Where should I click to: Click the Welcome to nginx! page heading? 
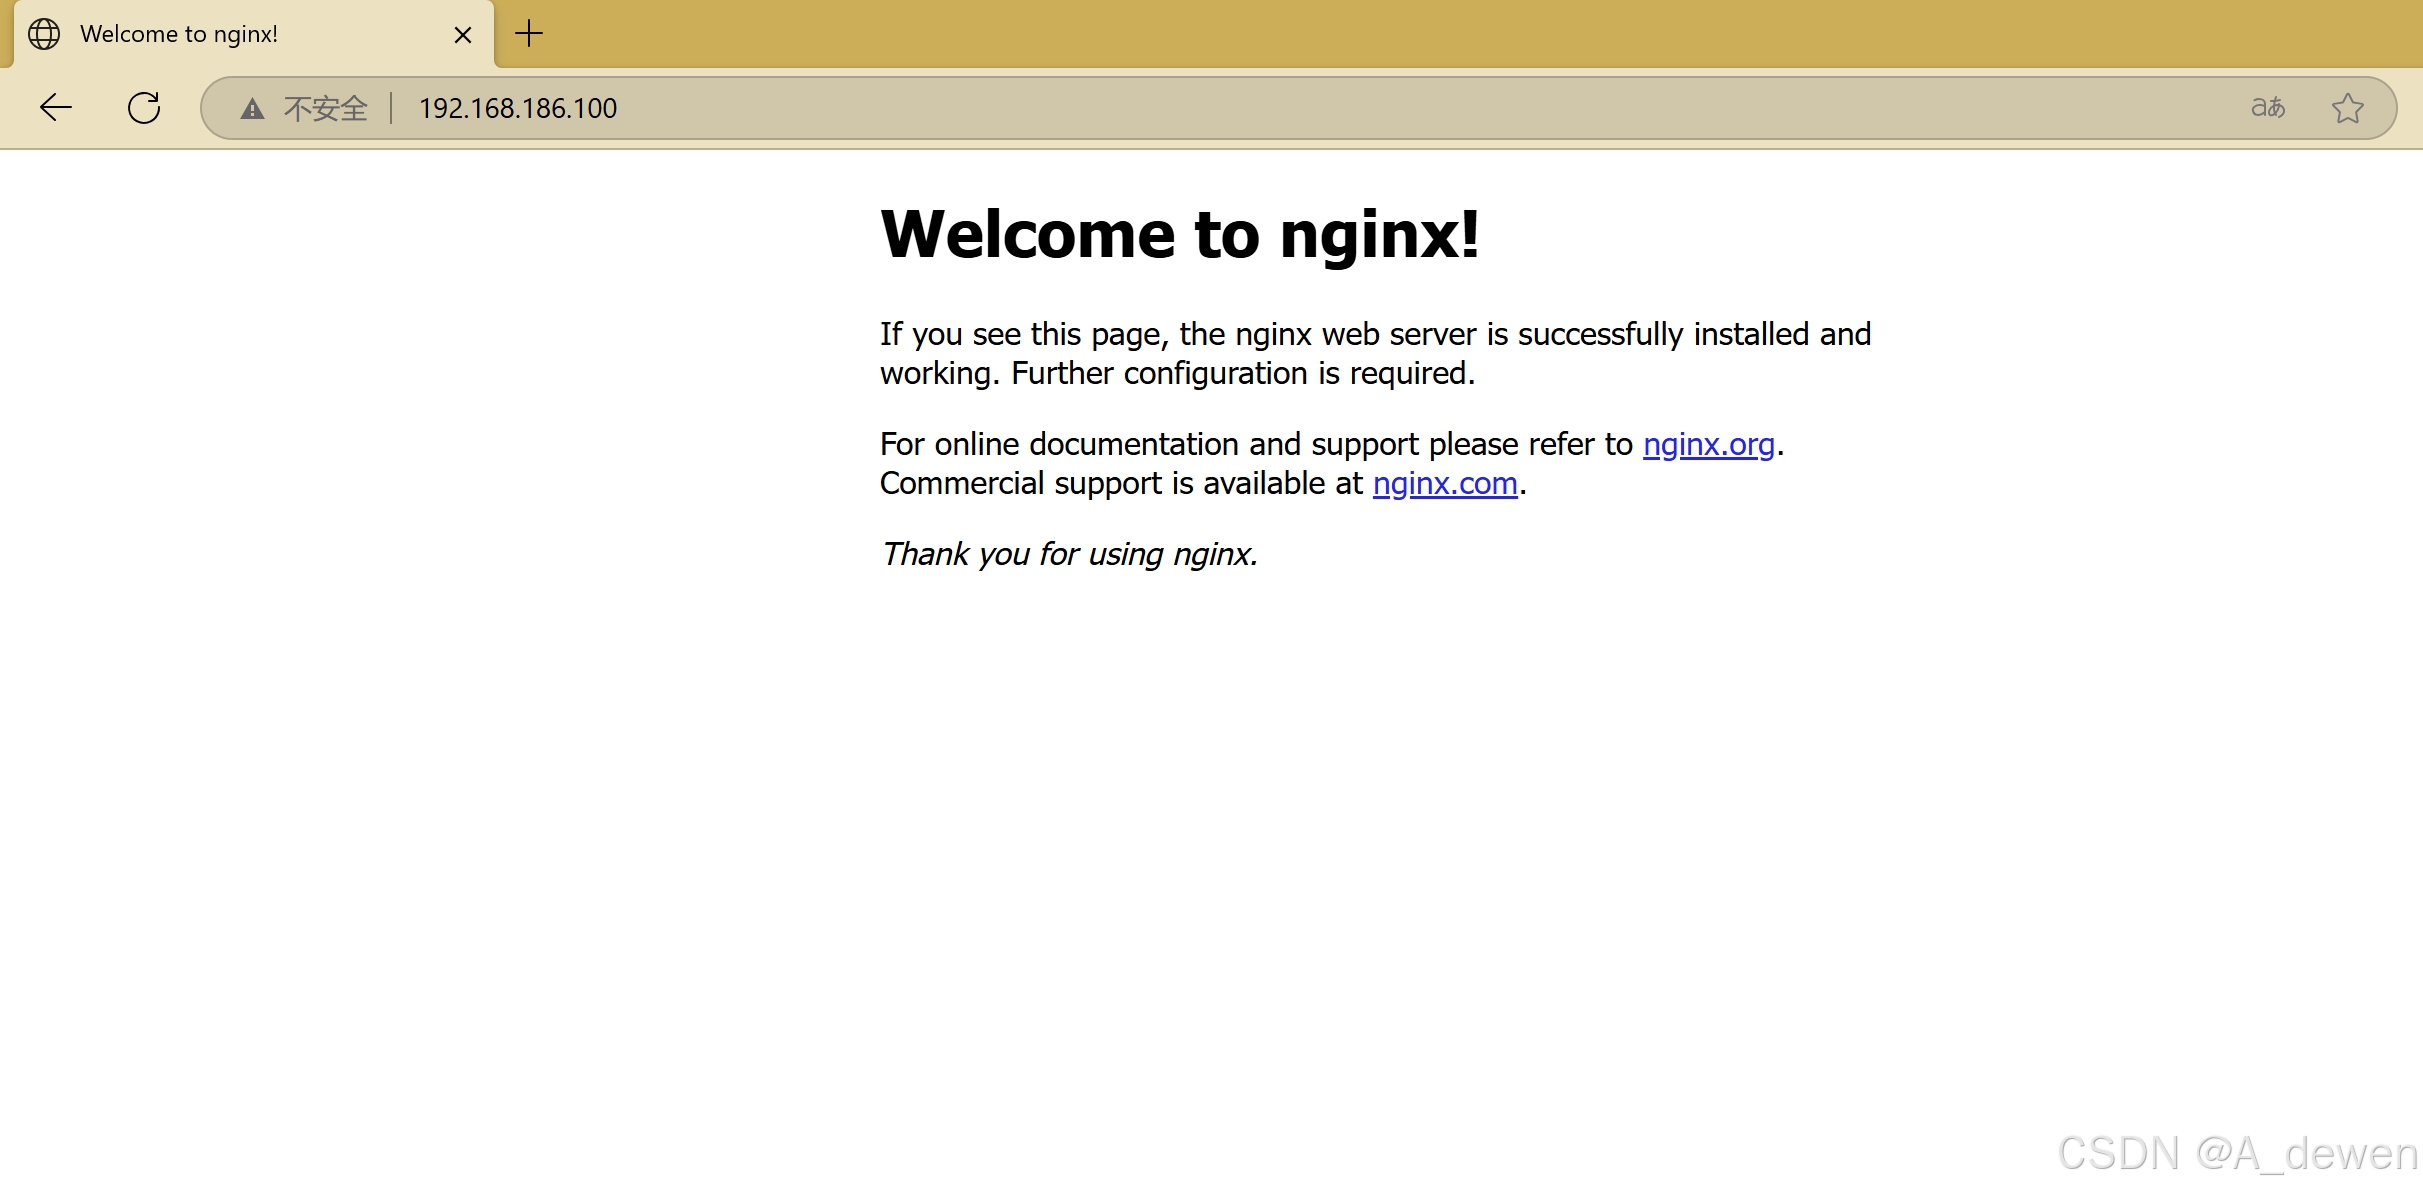(x=1179, y=234)
